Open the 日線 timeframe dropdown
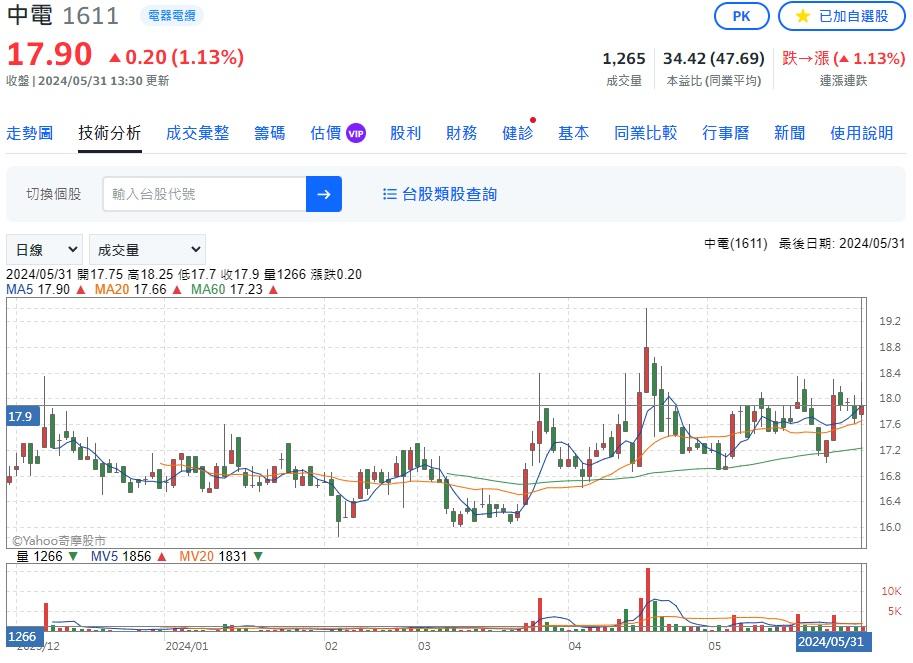 coord(44,250)
